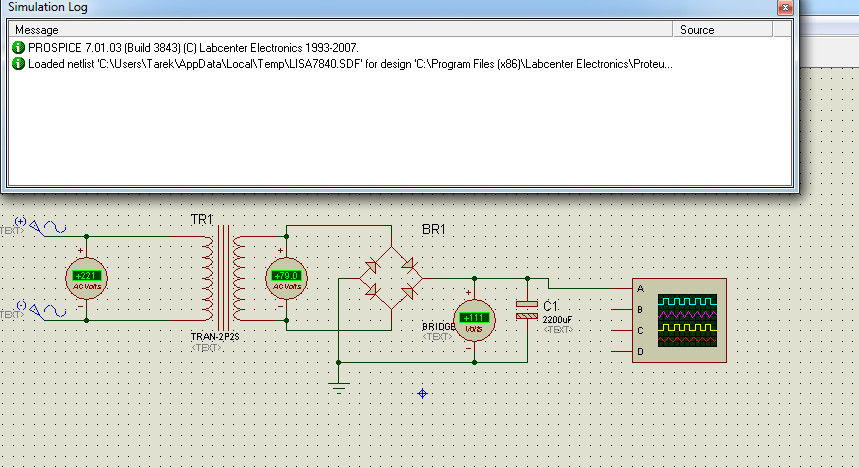859x468 pixels.
Task: Click oscilloscope channel D input pin
Action: click(622, 352)
